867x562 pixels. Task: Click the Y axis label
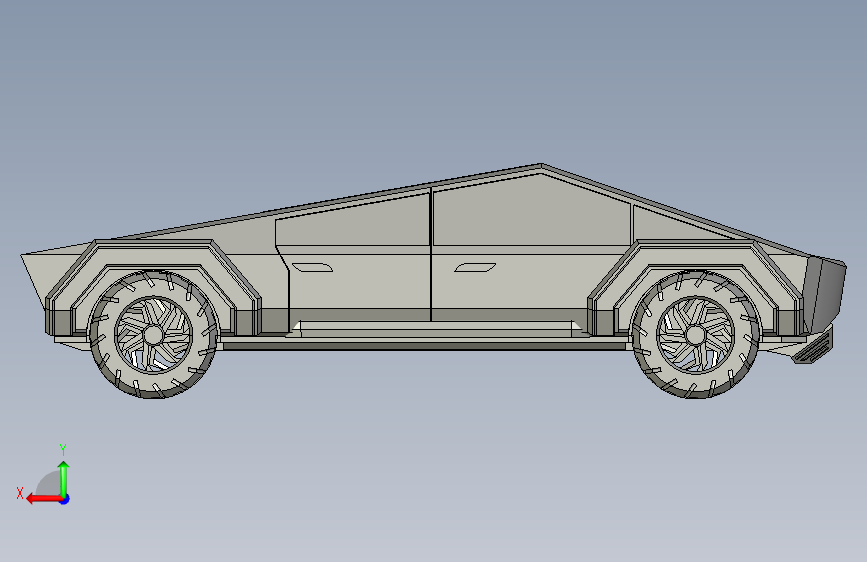[63, 450]
